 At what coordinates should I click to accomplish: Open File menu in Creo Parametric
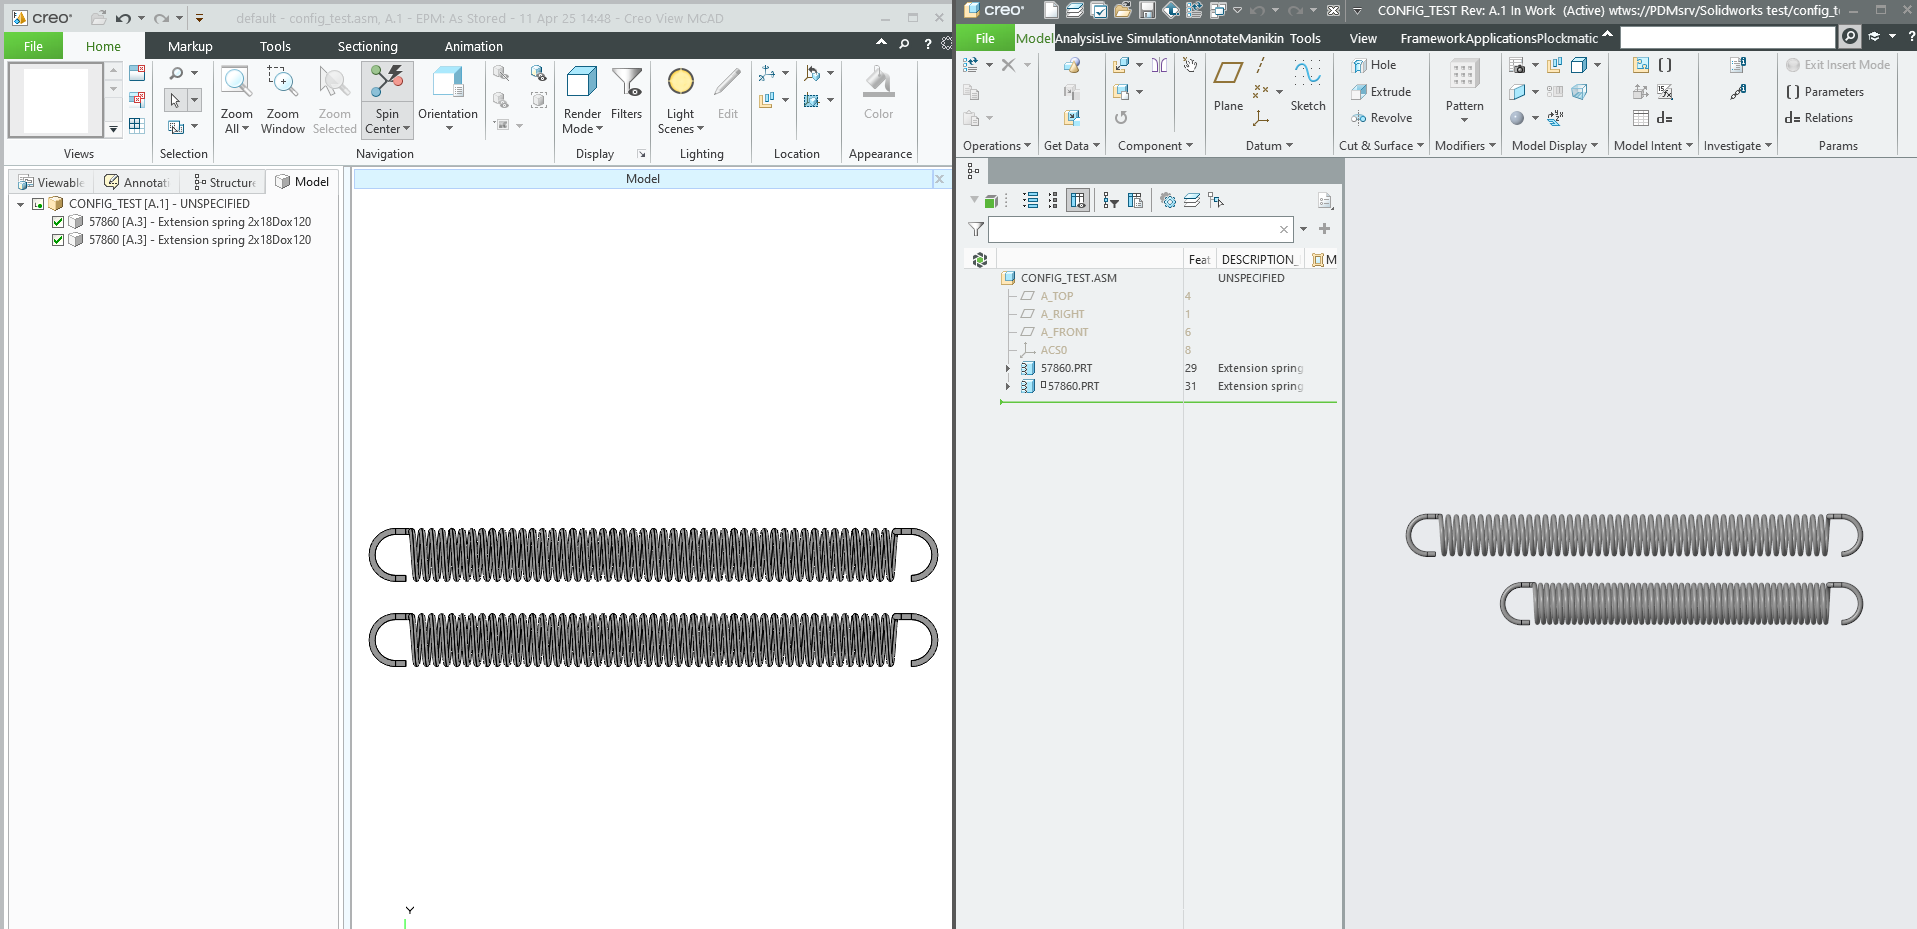click(985, 39)
